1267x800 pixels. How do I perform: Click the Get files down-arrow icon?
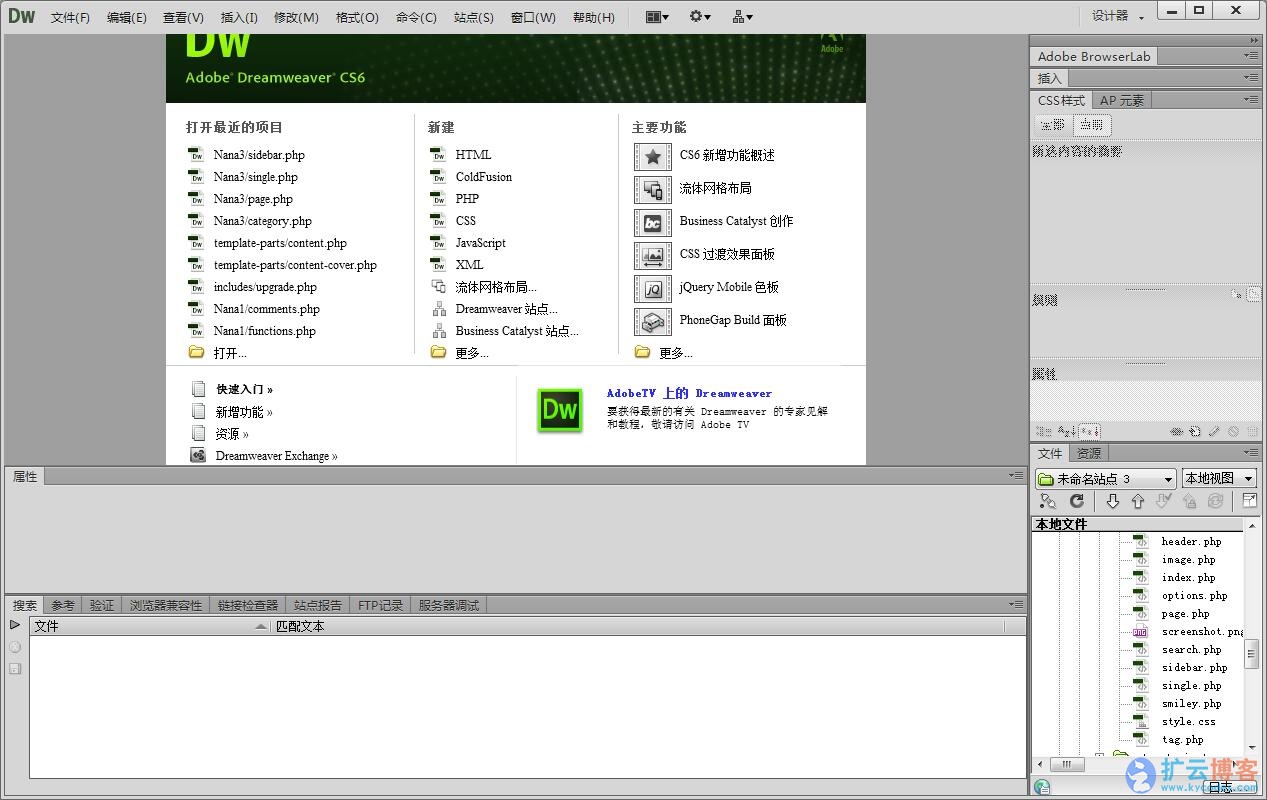(x=1112, y=501)
